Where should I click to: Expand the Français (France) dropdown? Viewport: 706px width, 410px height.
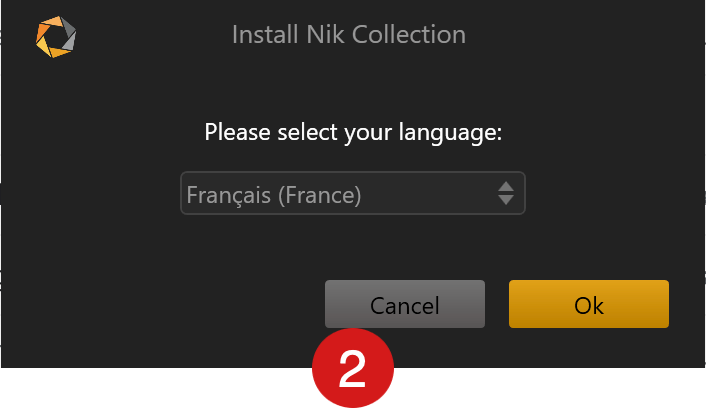353,193
